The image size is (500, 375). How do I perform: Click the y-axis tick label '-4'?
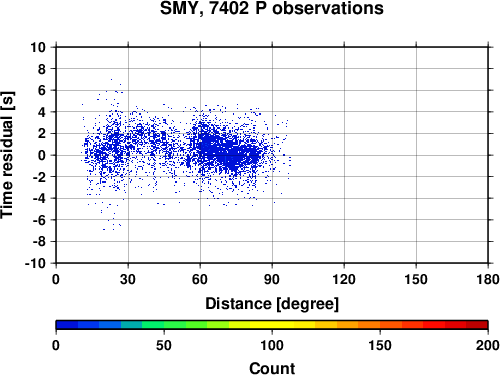(x=39, y=198)
